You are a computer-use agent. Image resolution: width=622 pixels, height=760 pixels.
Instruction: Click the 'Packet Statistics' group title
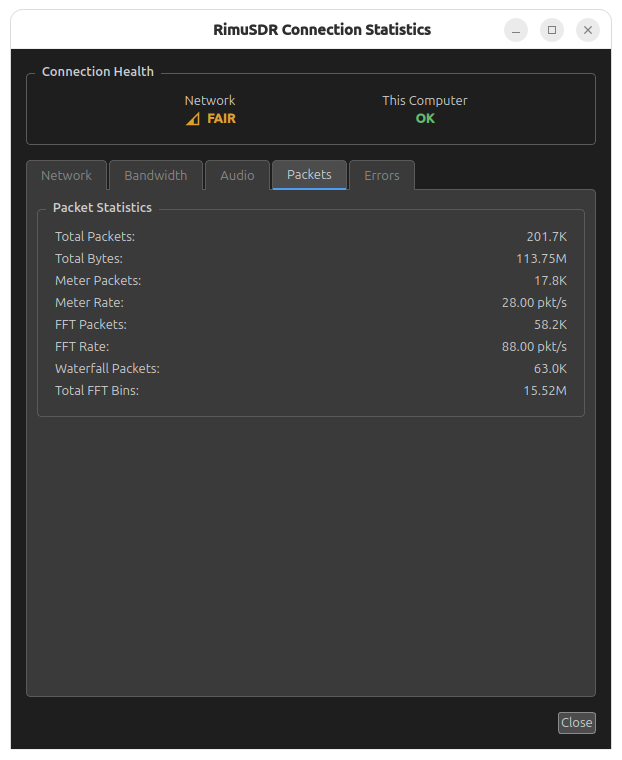102,207
